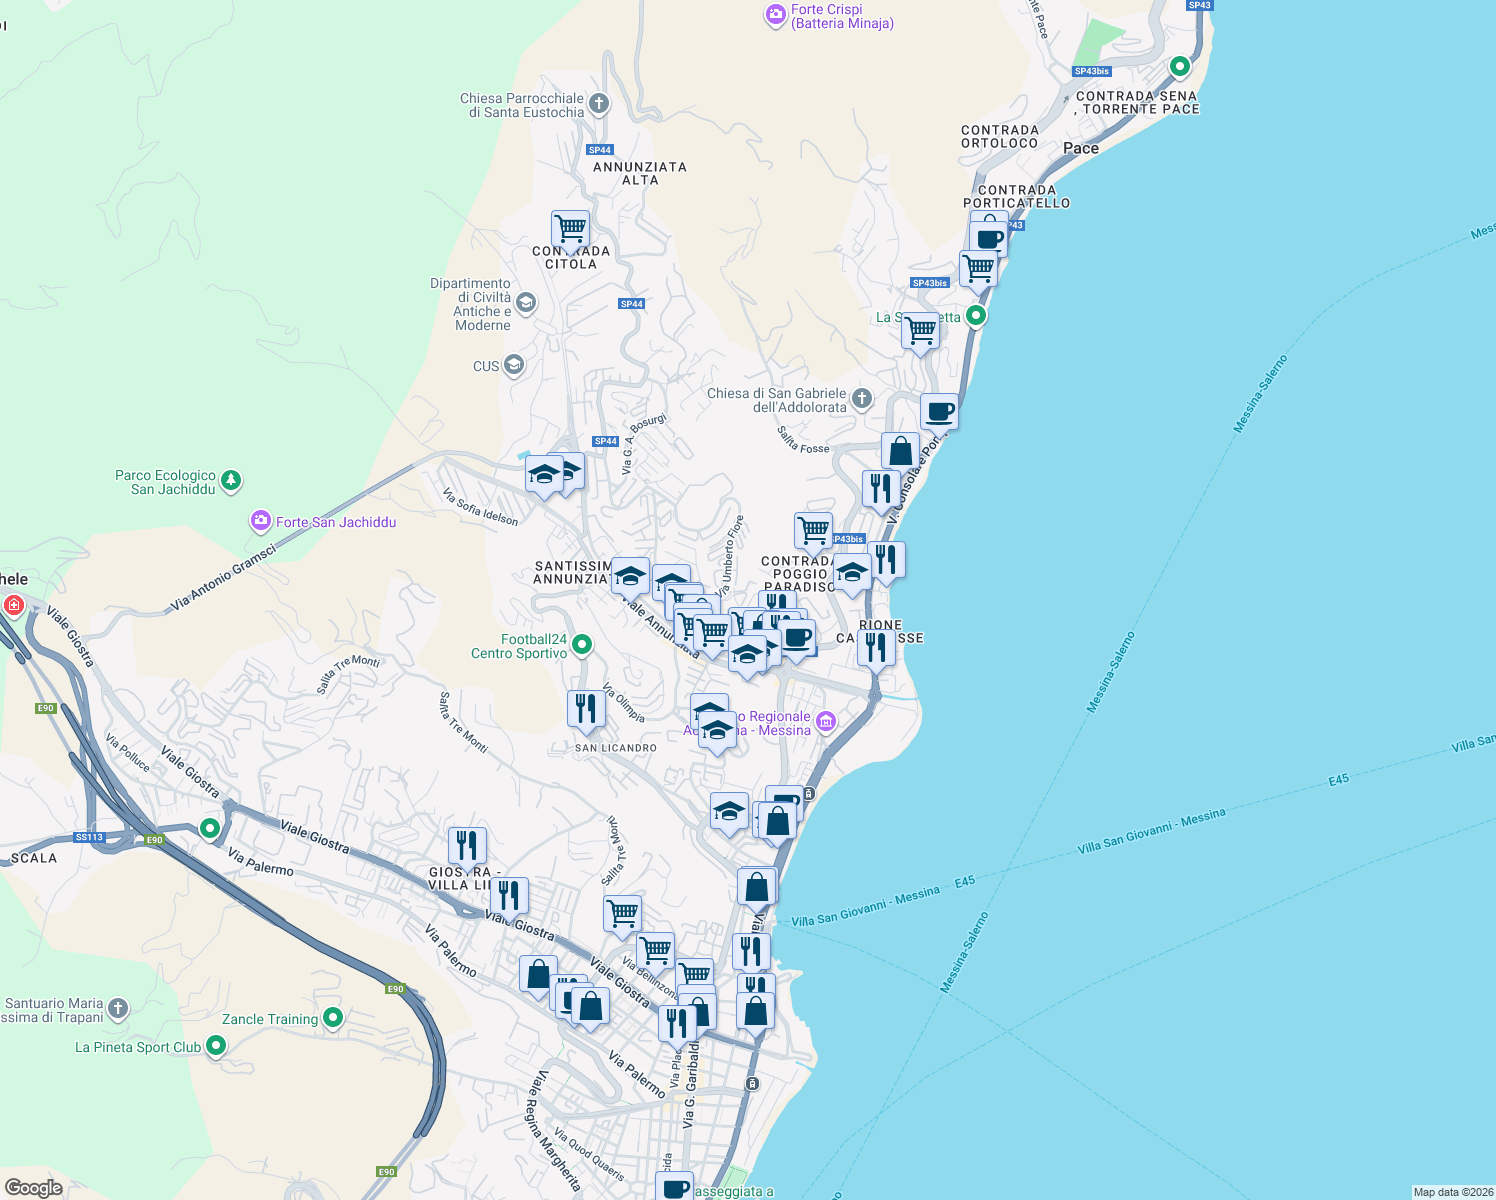The width and height of the screenshot is (1496, 1200).
Task: Select the shopping bag marker near Via Consolare Pompea
Action: pos(899,448)
